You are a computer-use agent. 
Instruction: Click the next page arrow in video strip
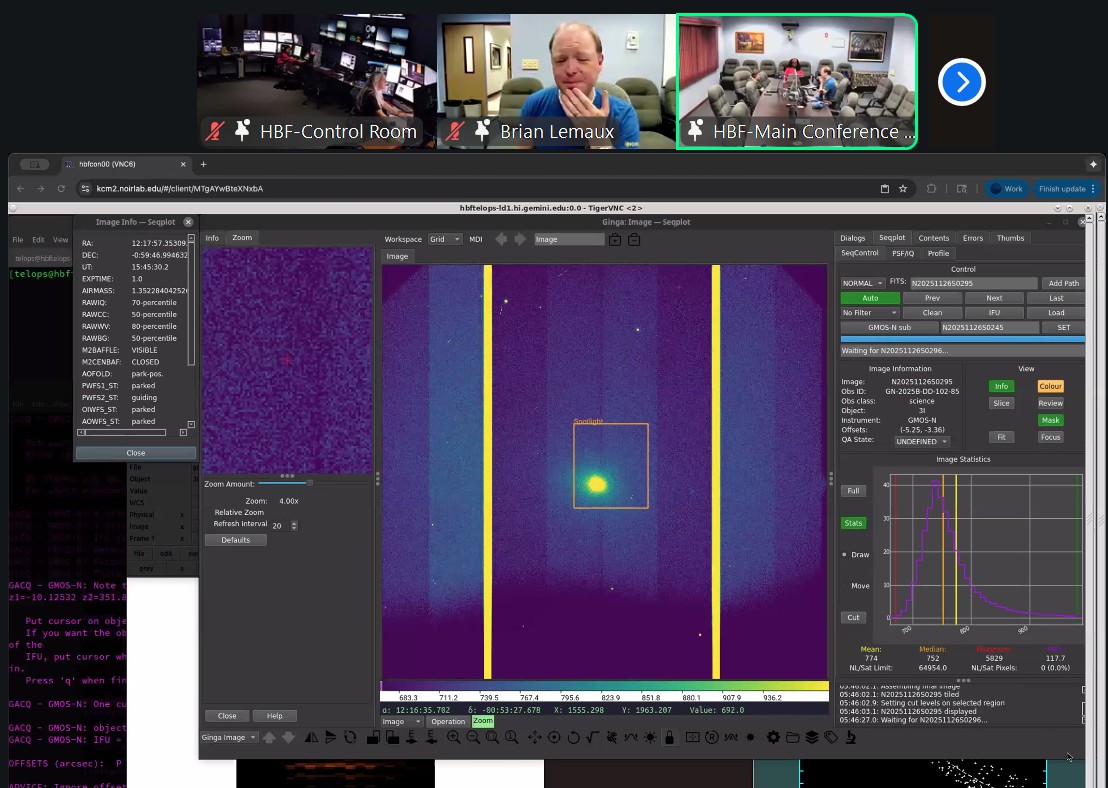[962, 82]
